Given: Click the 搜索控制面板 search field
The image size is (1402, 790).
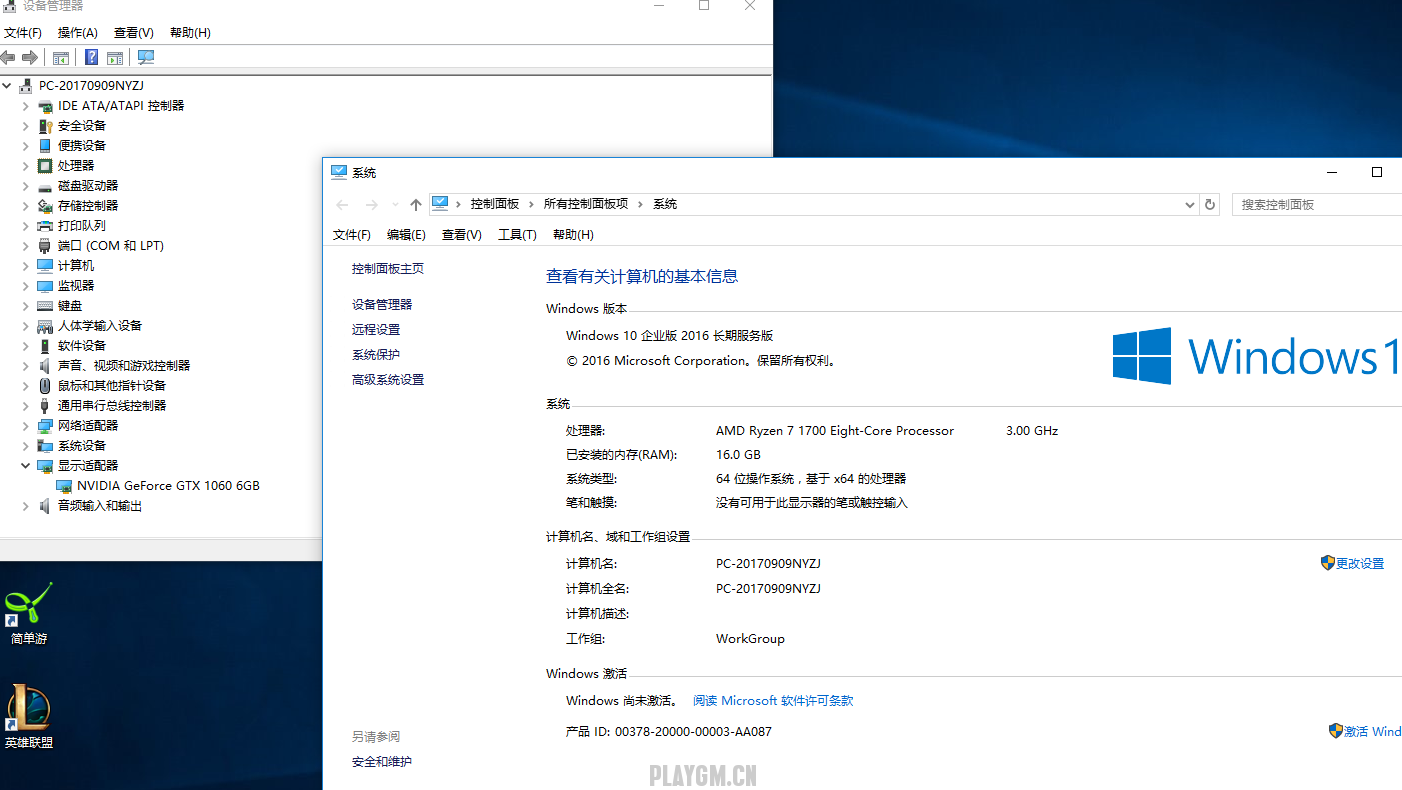Looking at the screenshot, I should (x=1317, y=204).
